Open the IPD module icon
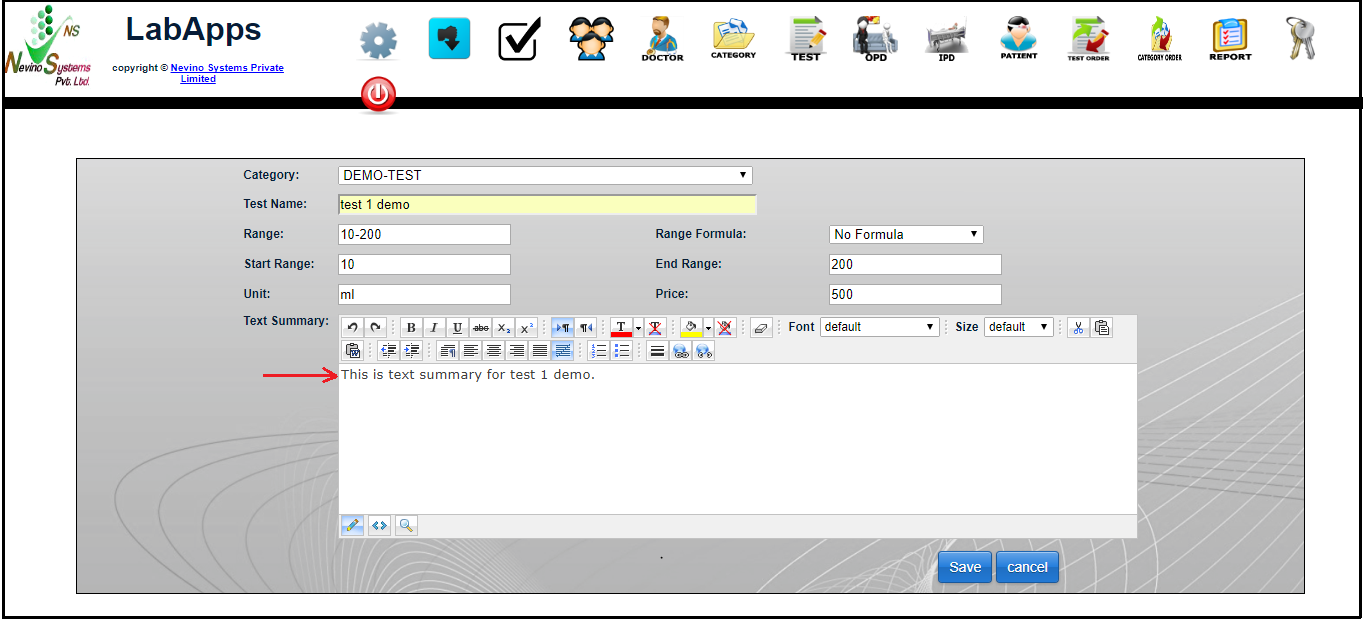1366x623 pixels. 946,40
